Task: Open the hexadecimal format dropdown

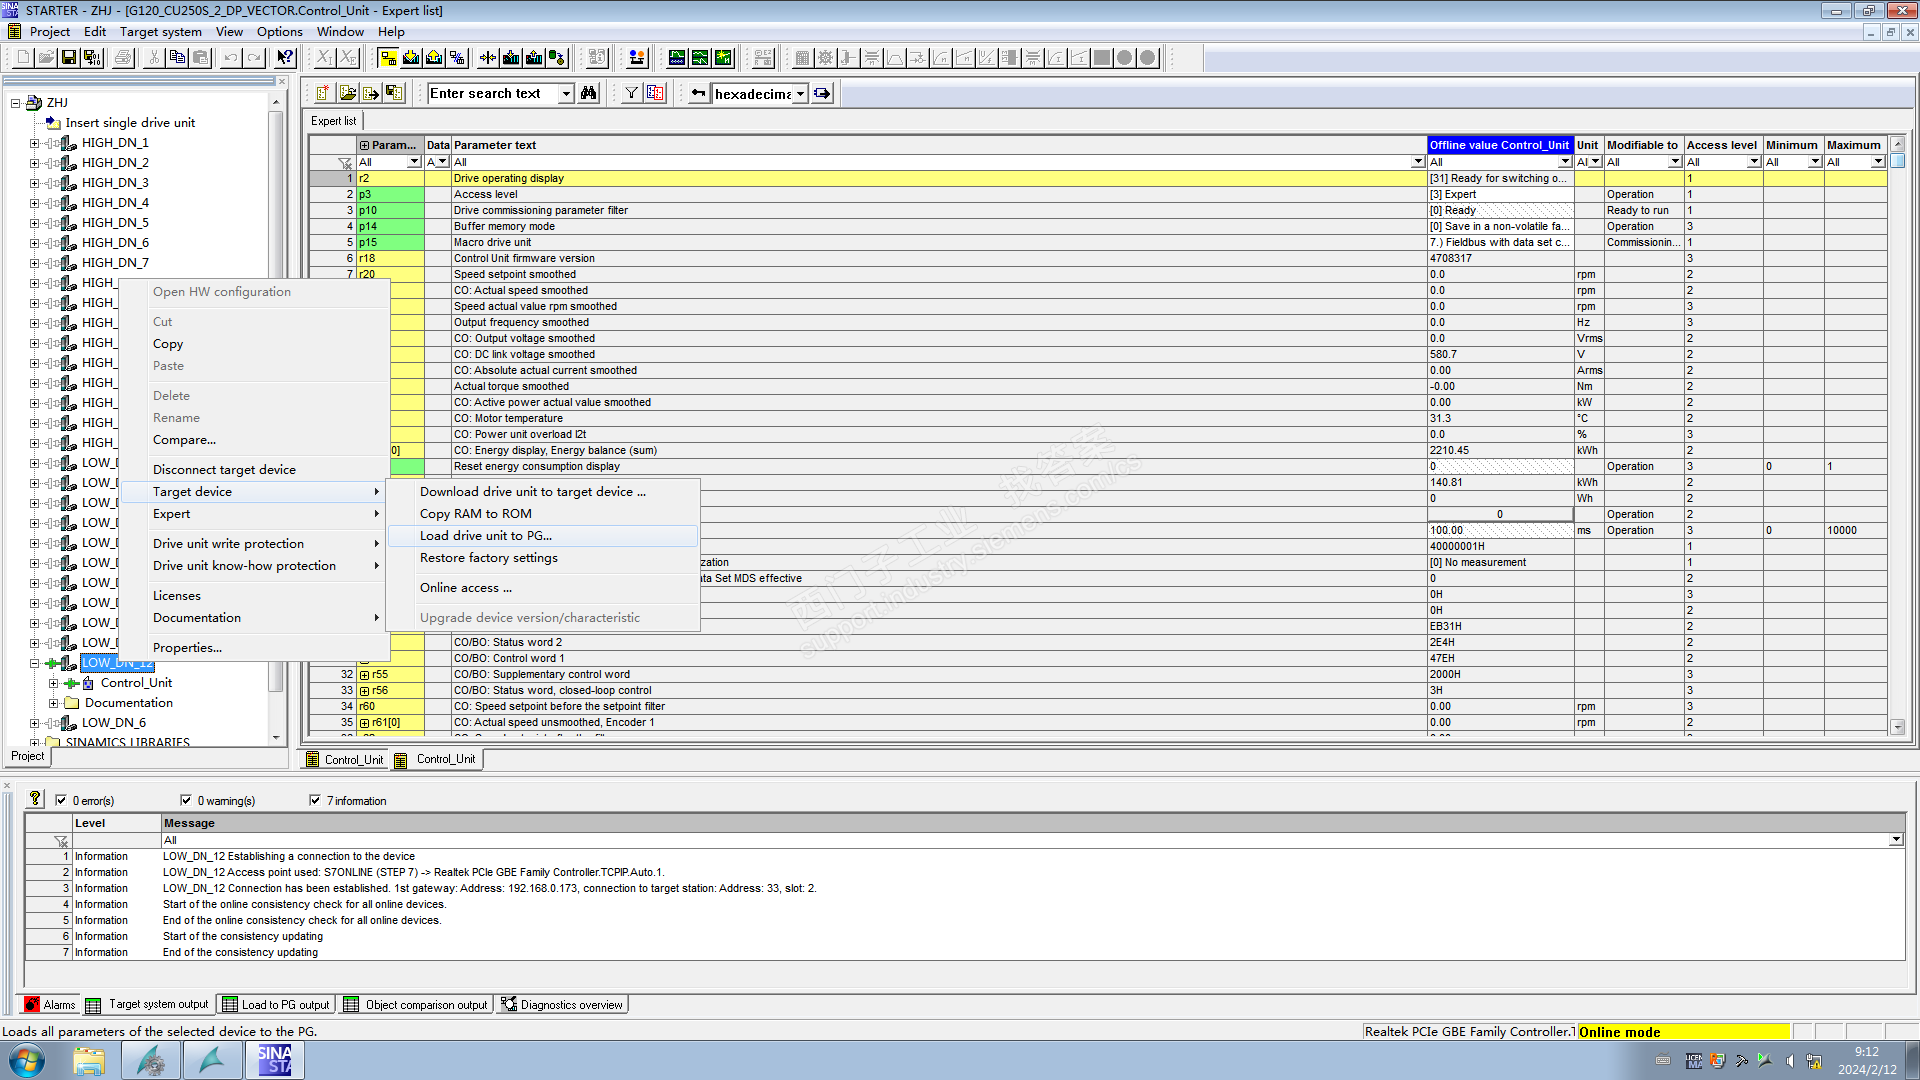Action: point(800,94)
